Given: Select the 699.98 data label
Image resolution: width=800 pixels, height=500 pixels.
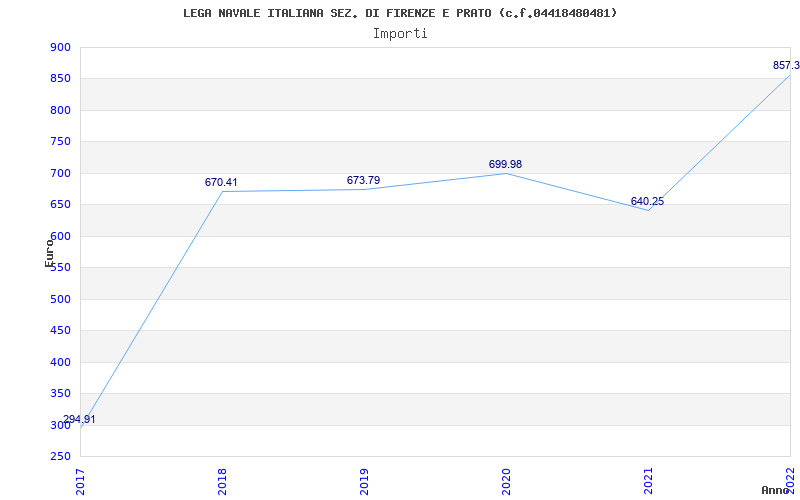Looking at the screenshot, I should [505, 164].
